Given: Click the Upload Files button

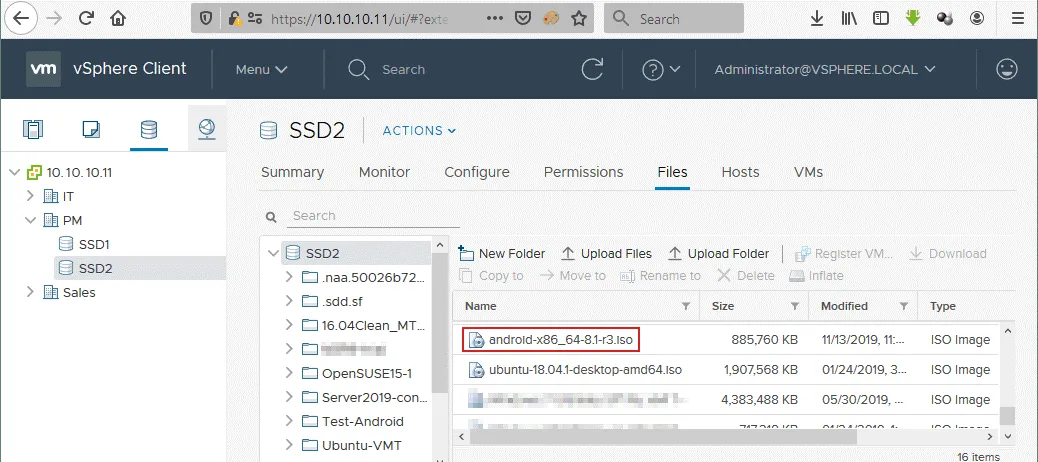Looking at the screenshot, I should [x=606, y=254].
